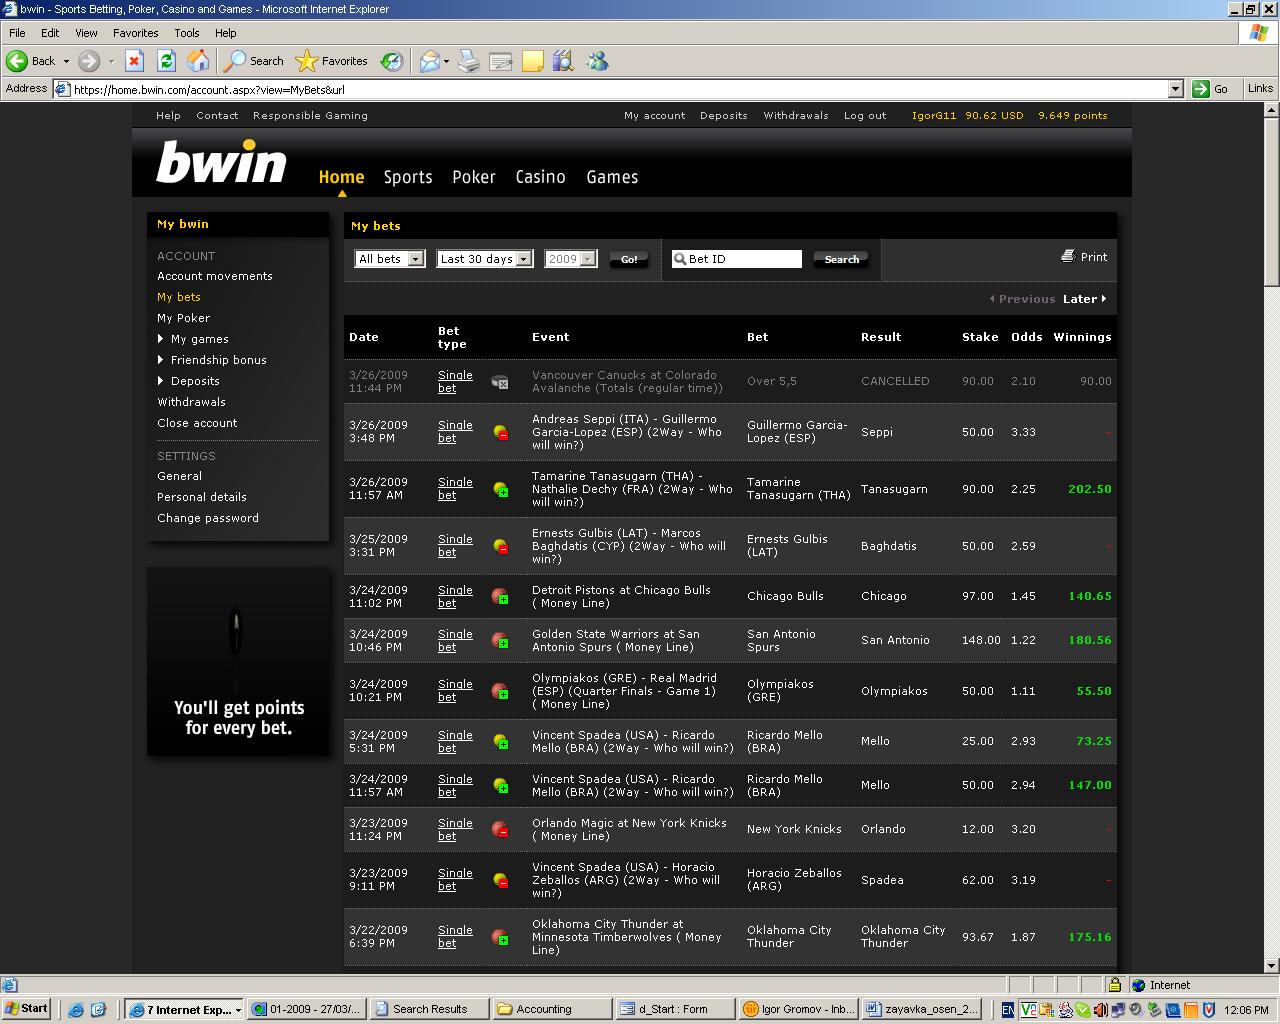Open the File menu
Image resolution: width=1280 pixels, height=1024 pixels.
17,33
